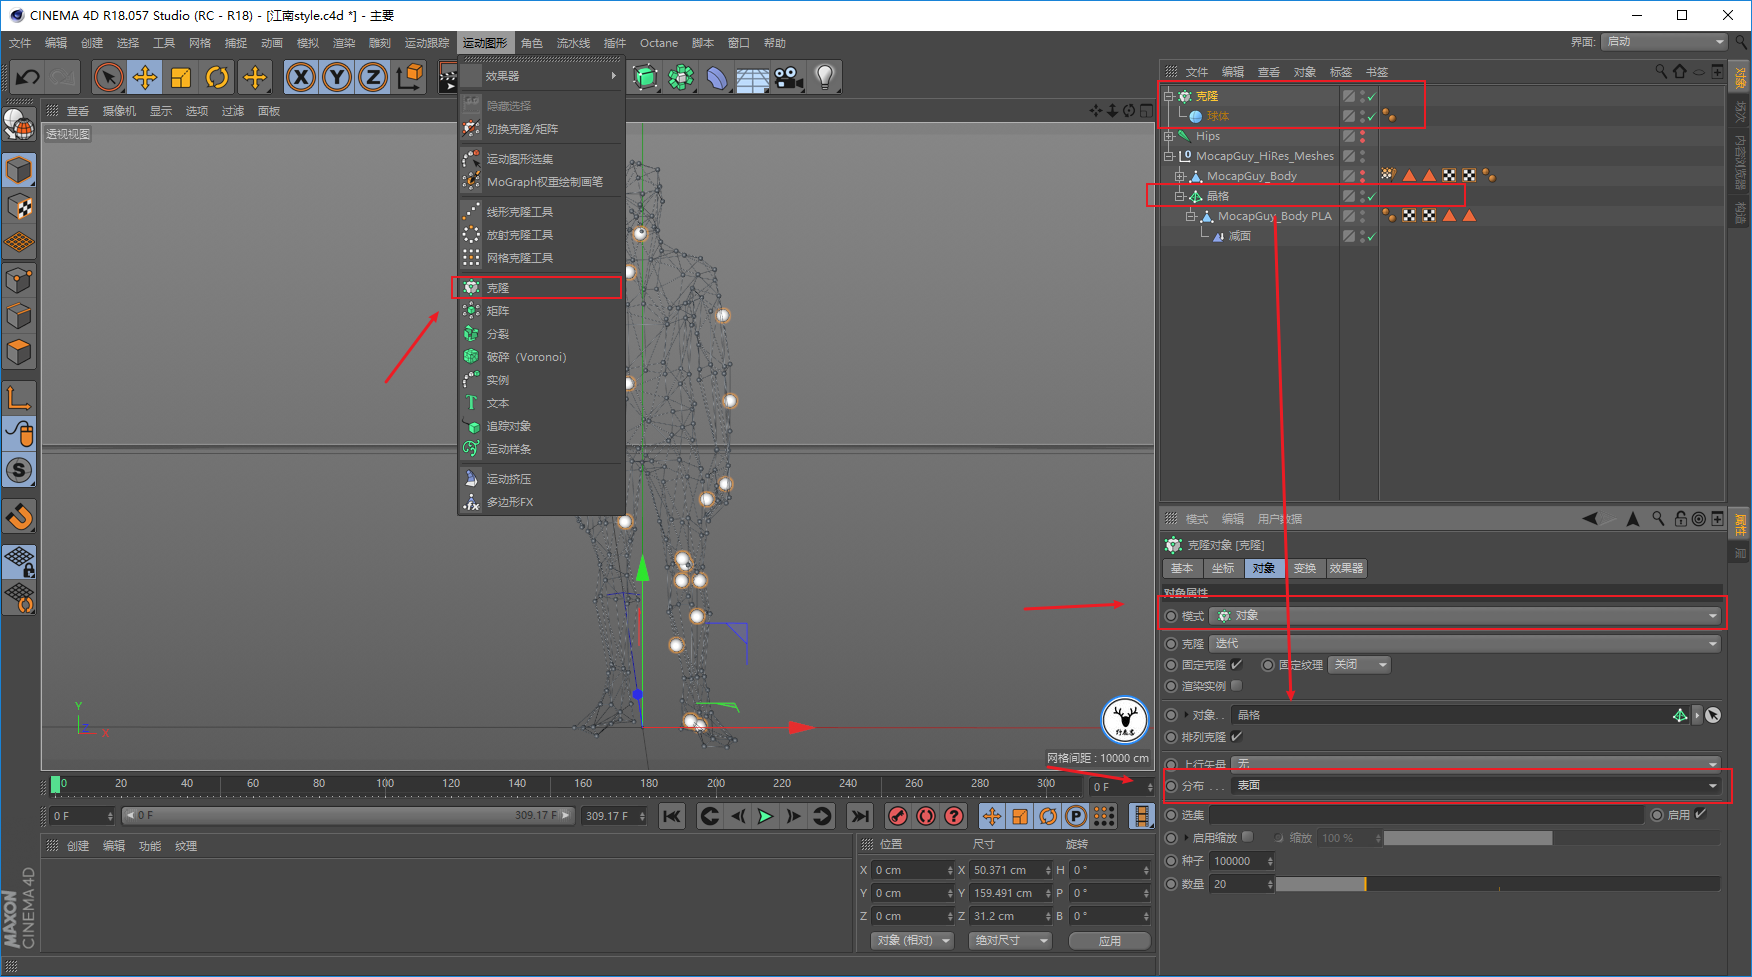Click the MoGraph flower array icon
Screen dimensions: 1752x977
pos(681,77)
